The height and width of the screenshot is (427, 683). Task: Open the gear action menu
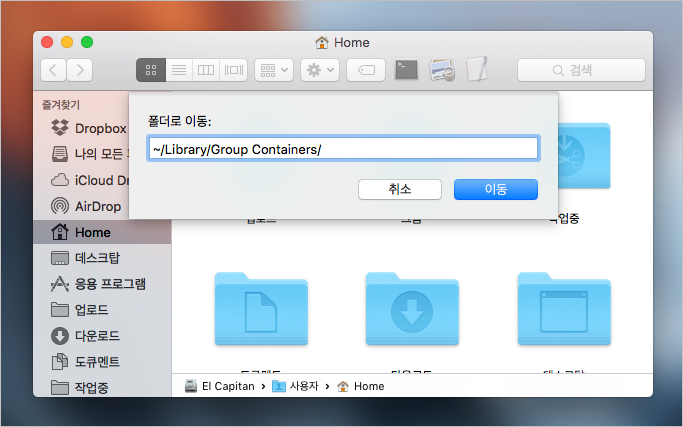pos(320,70)
